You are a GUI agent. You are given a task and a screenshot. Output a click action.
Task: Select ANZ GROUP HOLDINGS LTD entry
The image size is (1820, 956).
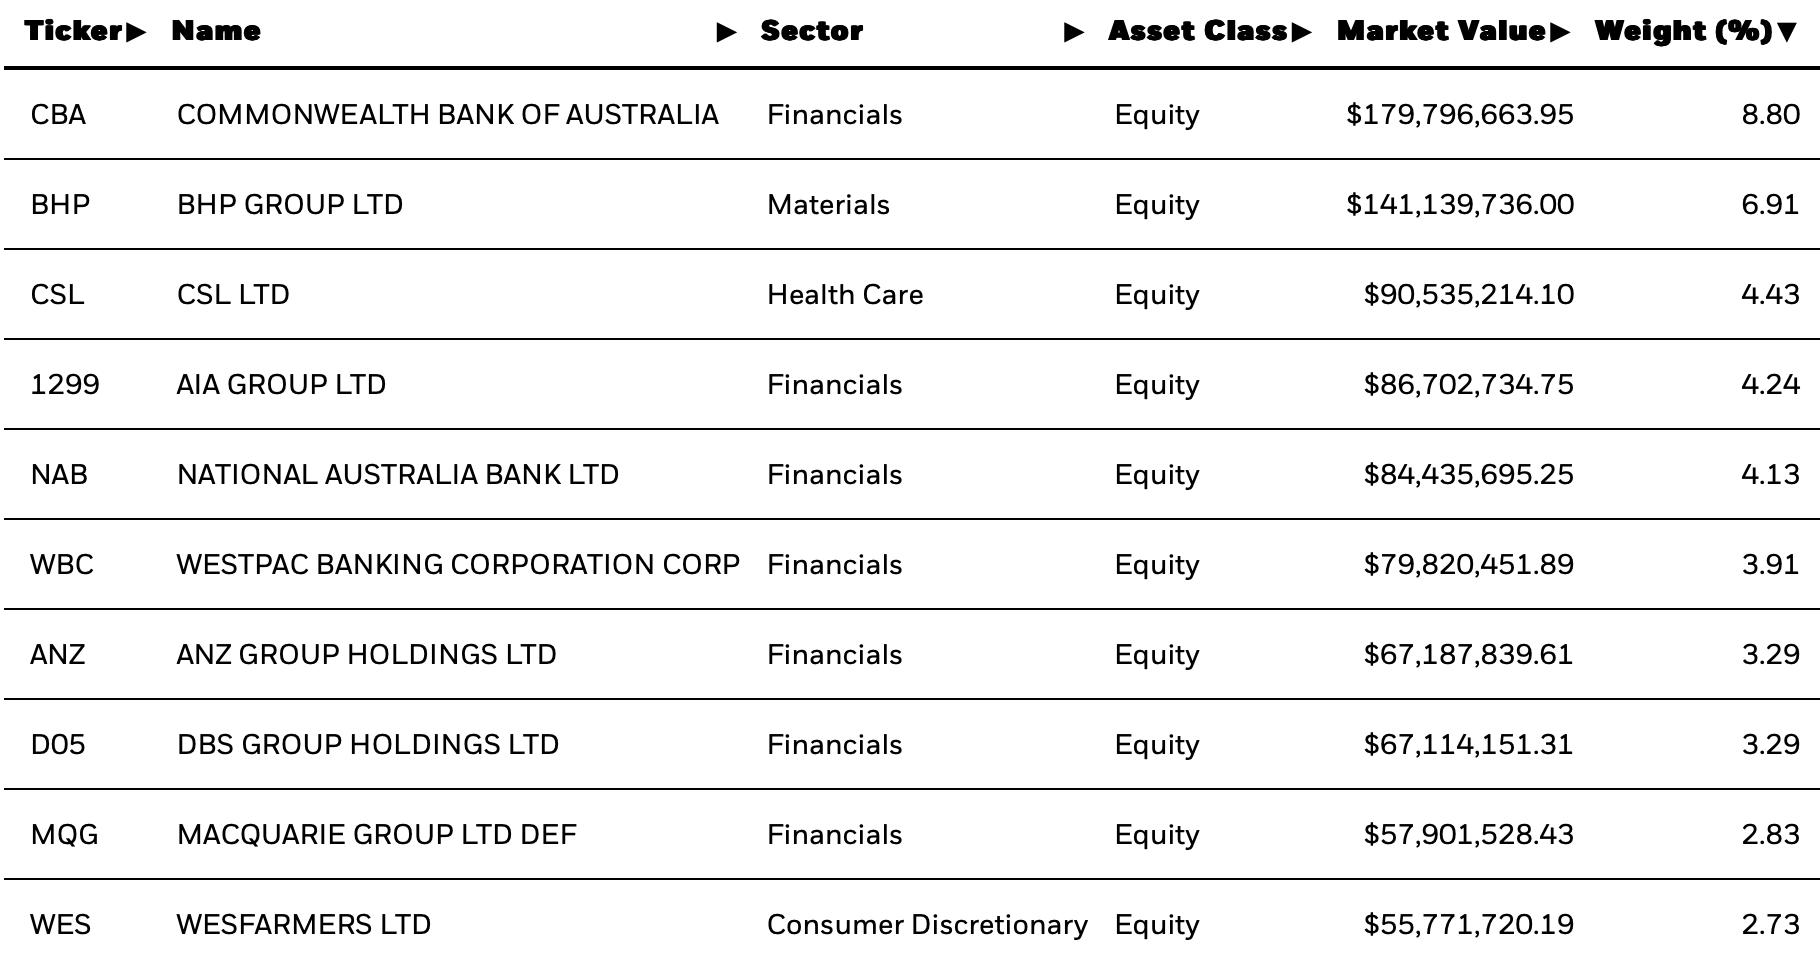(x=366, y=654)
